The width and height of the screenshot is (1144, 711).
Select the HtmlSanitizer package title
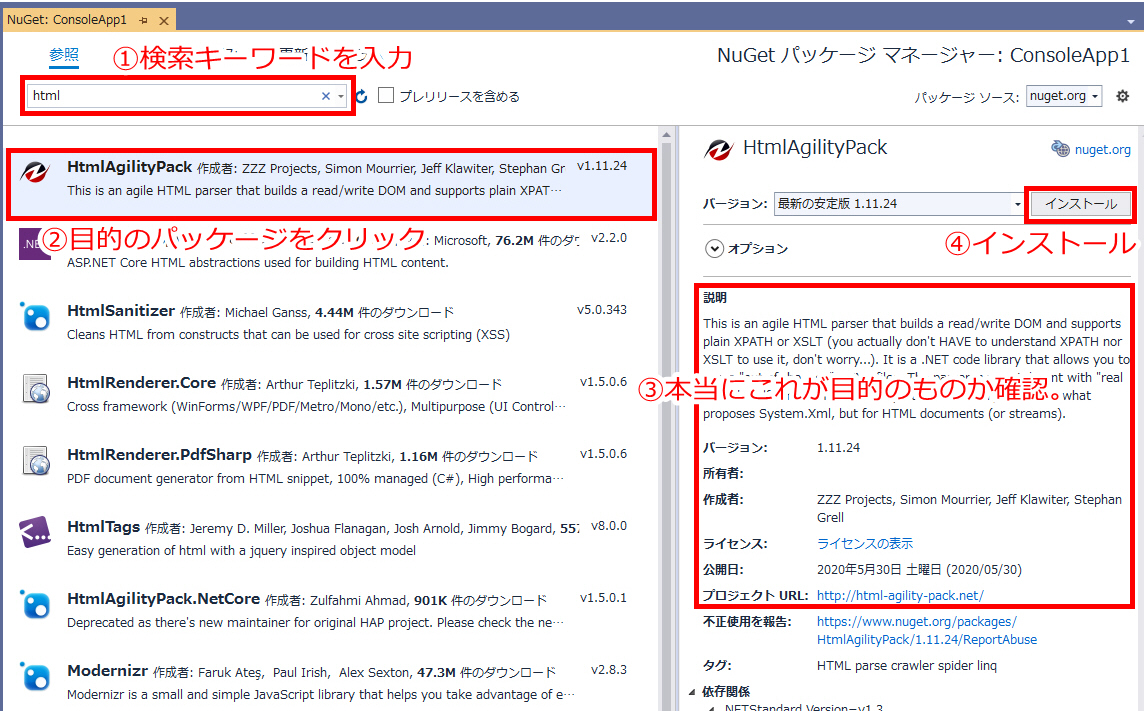coord(120,311)
